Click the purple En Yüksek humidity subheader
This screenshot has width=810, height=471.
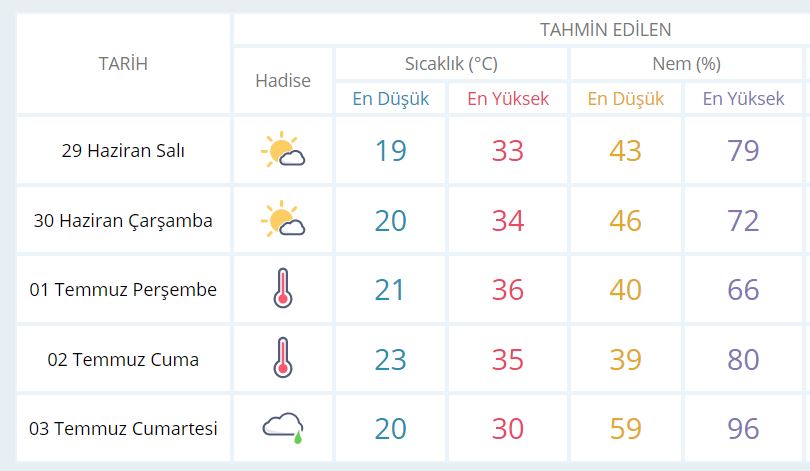pyautogui.click(x=743, y=98)
